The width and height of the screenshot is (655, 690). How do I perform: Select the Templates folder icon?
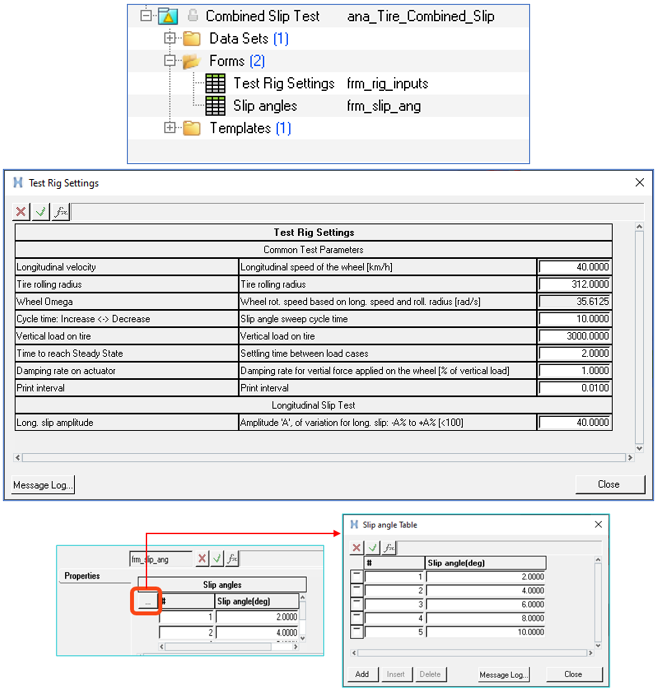click(x=191, y=128)
